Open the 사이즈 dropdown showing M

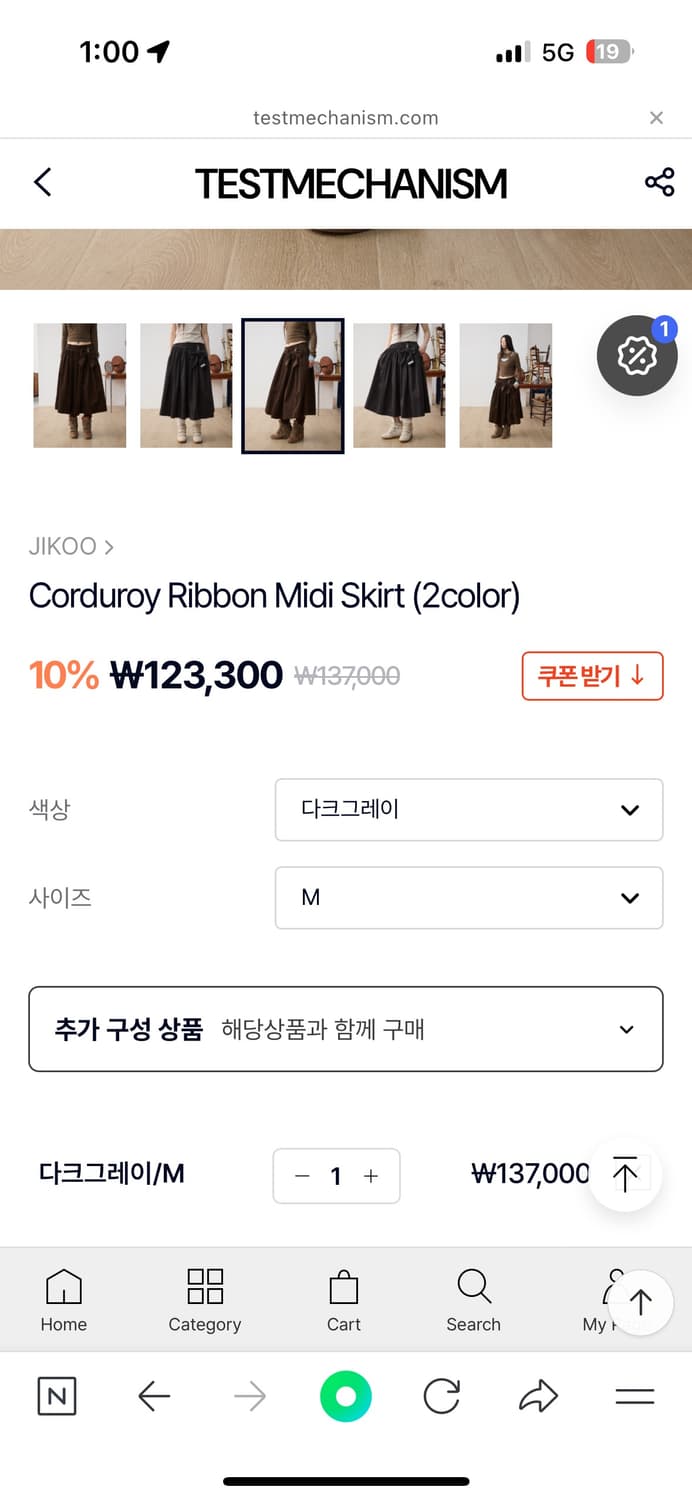(468, 898)
